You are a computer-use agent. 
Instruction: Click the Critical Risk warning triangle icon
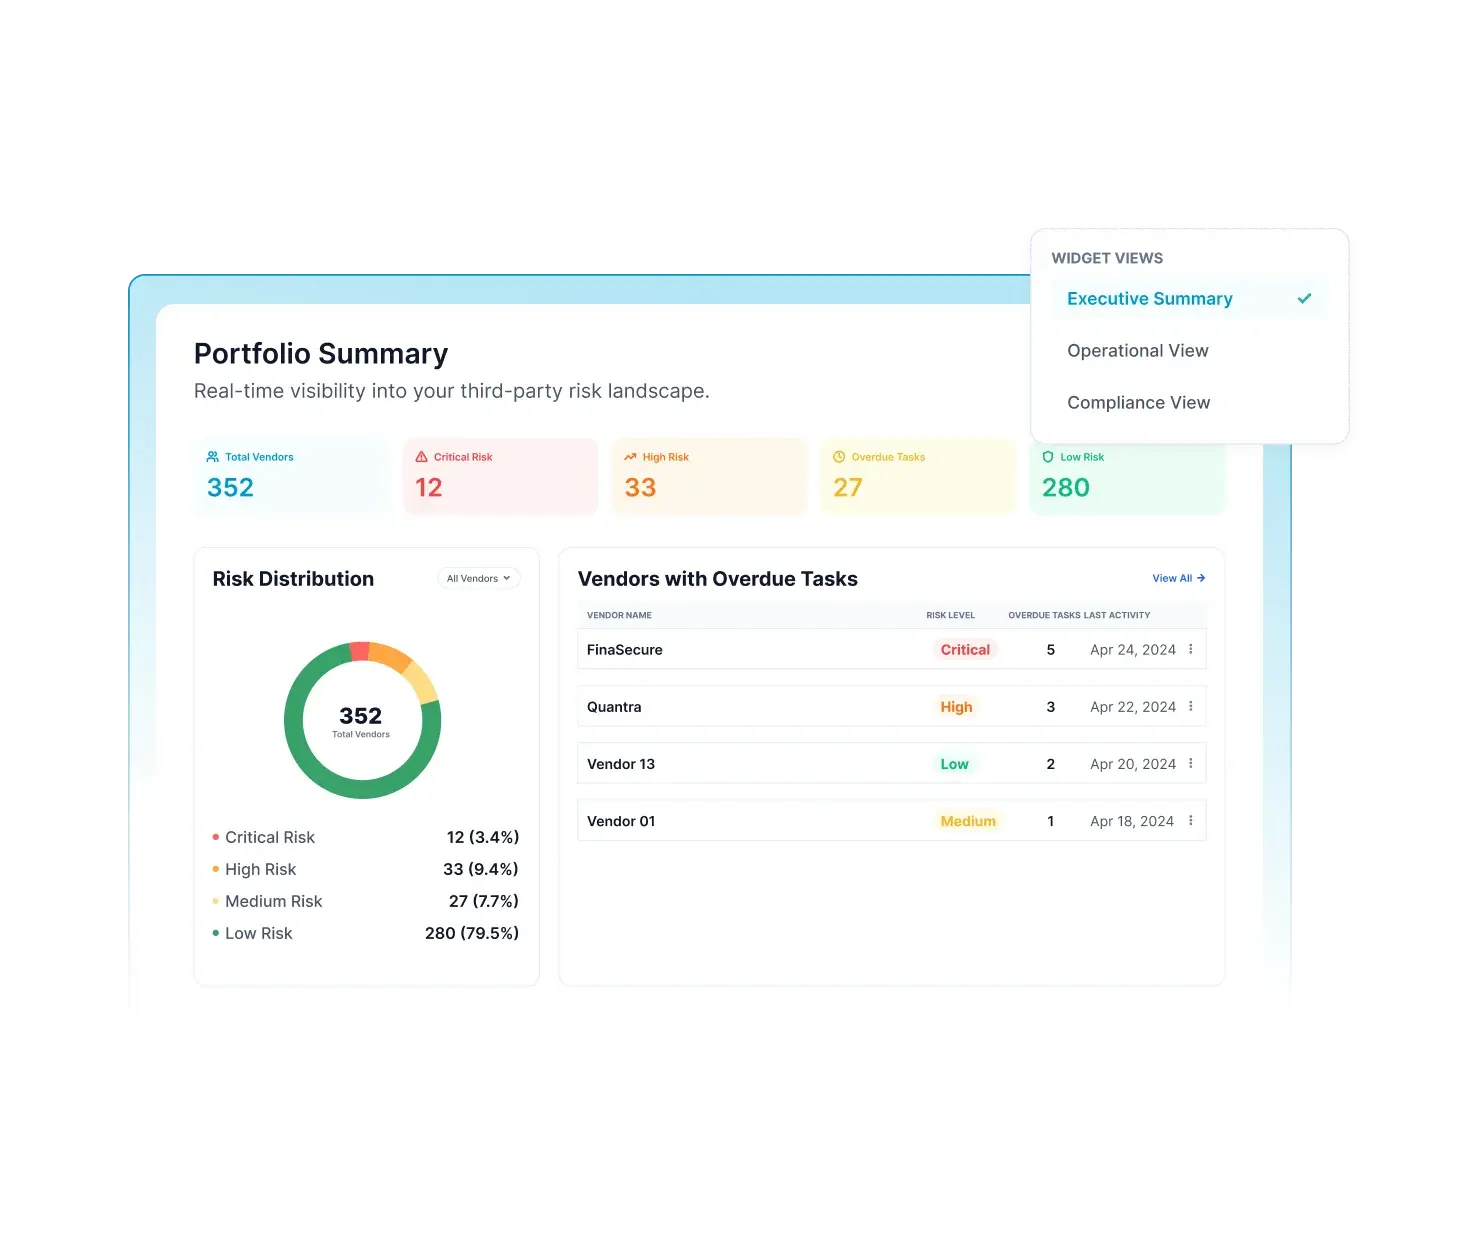tap(422, 457)
